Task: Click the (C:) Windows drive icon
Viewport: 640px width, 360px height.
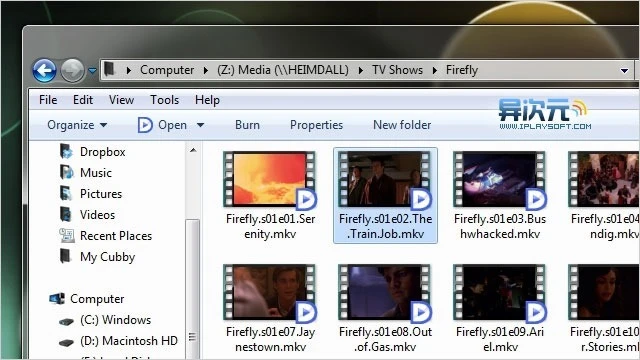Action: pos(66,321)
